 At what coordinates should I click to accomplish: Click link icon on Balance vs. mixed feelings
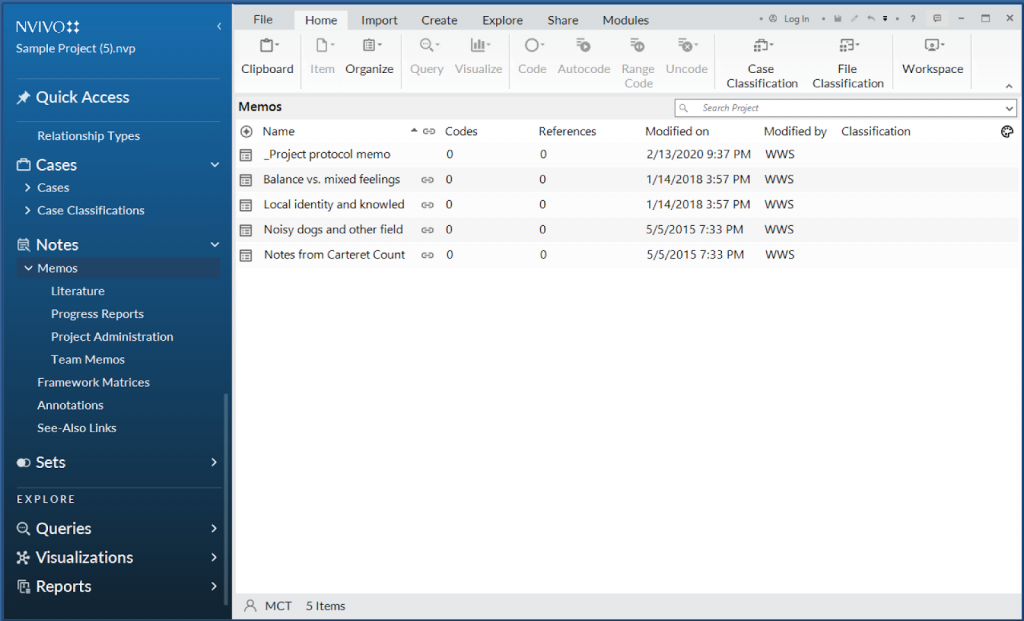tap(428, 180)
